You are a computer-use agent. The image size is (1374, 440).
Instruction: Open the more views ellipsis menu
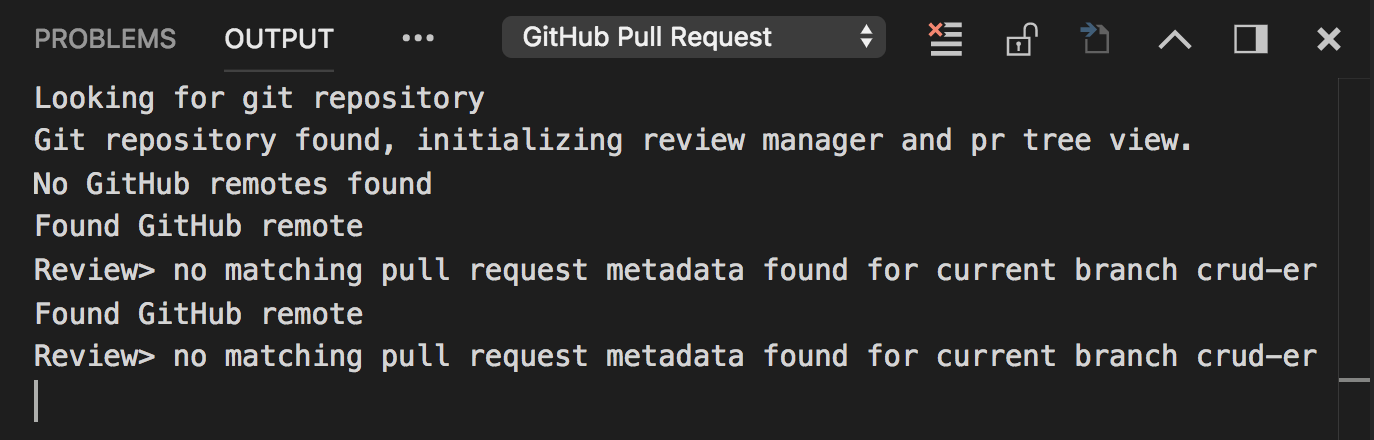point(418,38)
